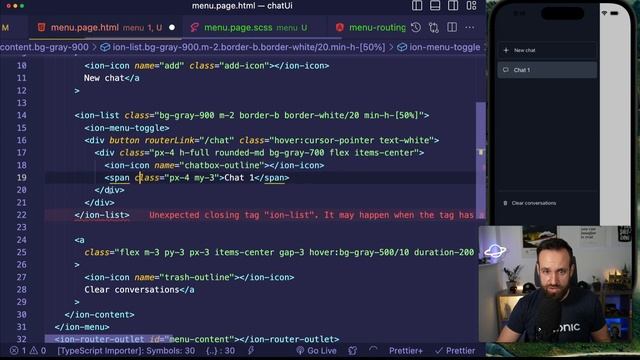640x360 pixels.
Task: Open the errors count in status bar
Action: [x=18, y=351]
